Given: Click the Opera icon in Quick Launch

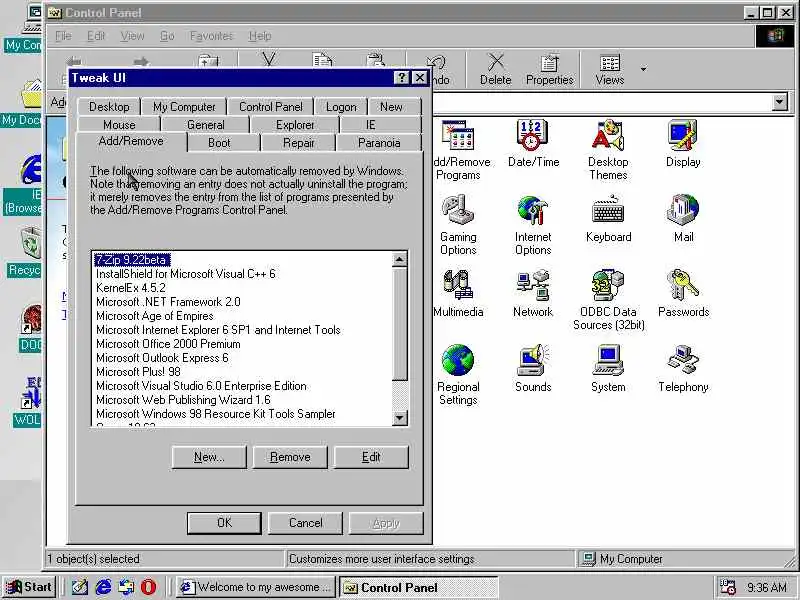Looking at the screenshot, I should pos(148,587).
